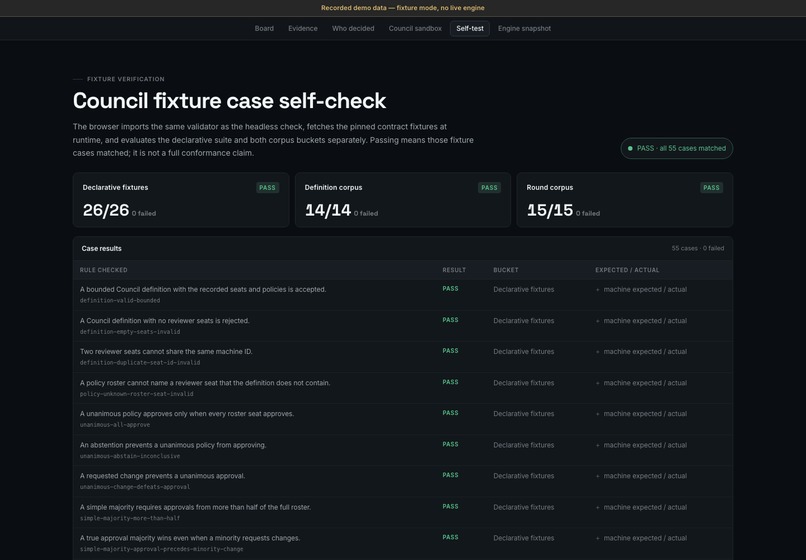Expand expected/actual for definition-duplicate-seat-id-invalid row
The image size is (806, 560).
click(641, 352)
